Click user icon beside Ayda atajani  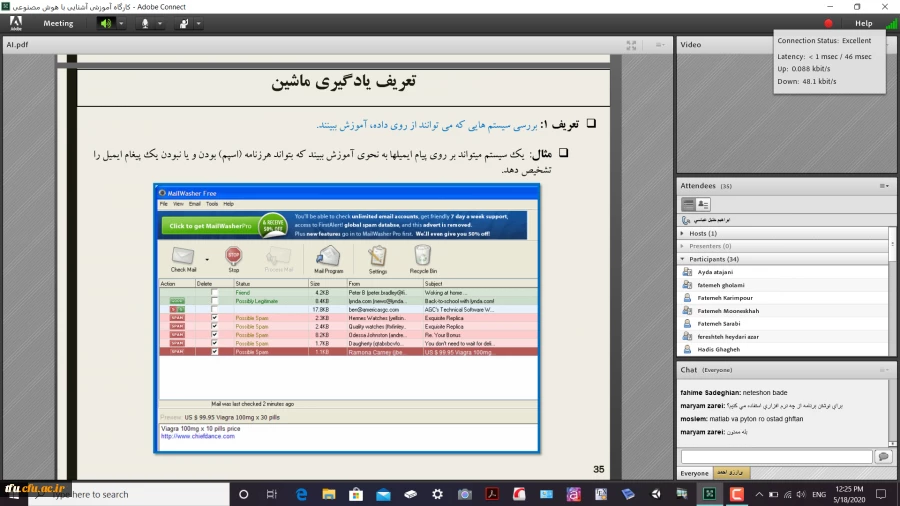[687, 272]
